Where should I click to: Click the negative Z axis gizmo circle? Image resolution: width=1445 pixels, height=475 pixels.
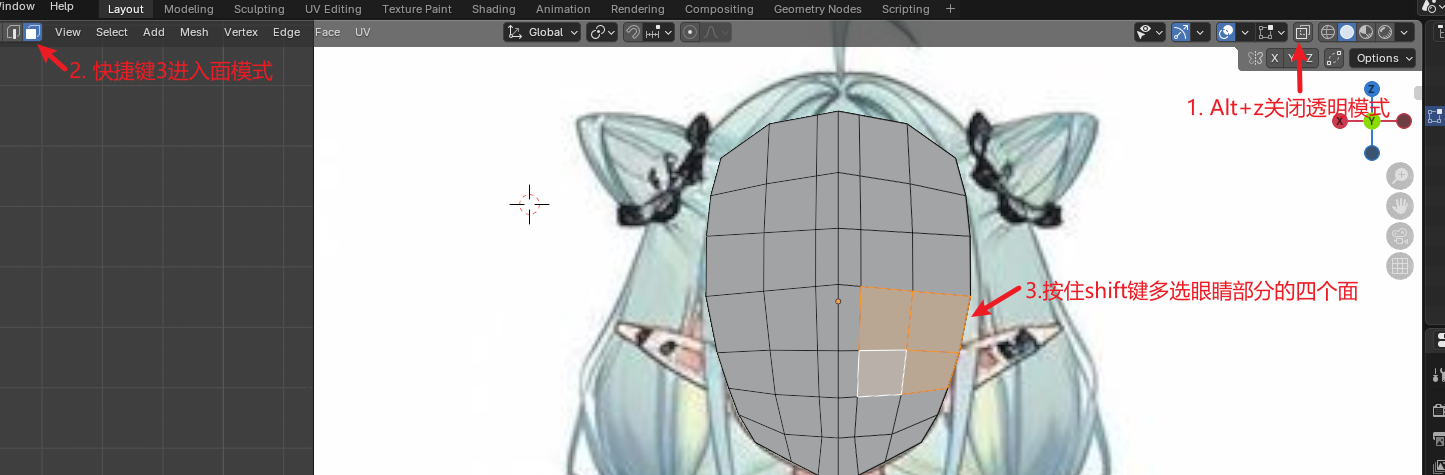click(1372, 153)
